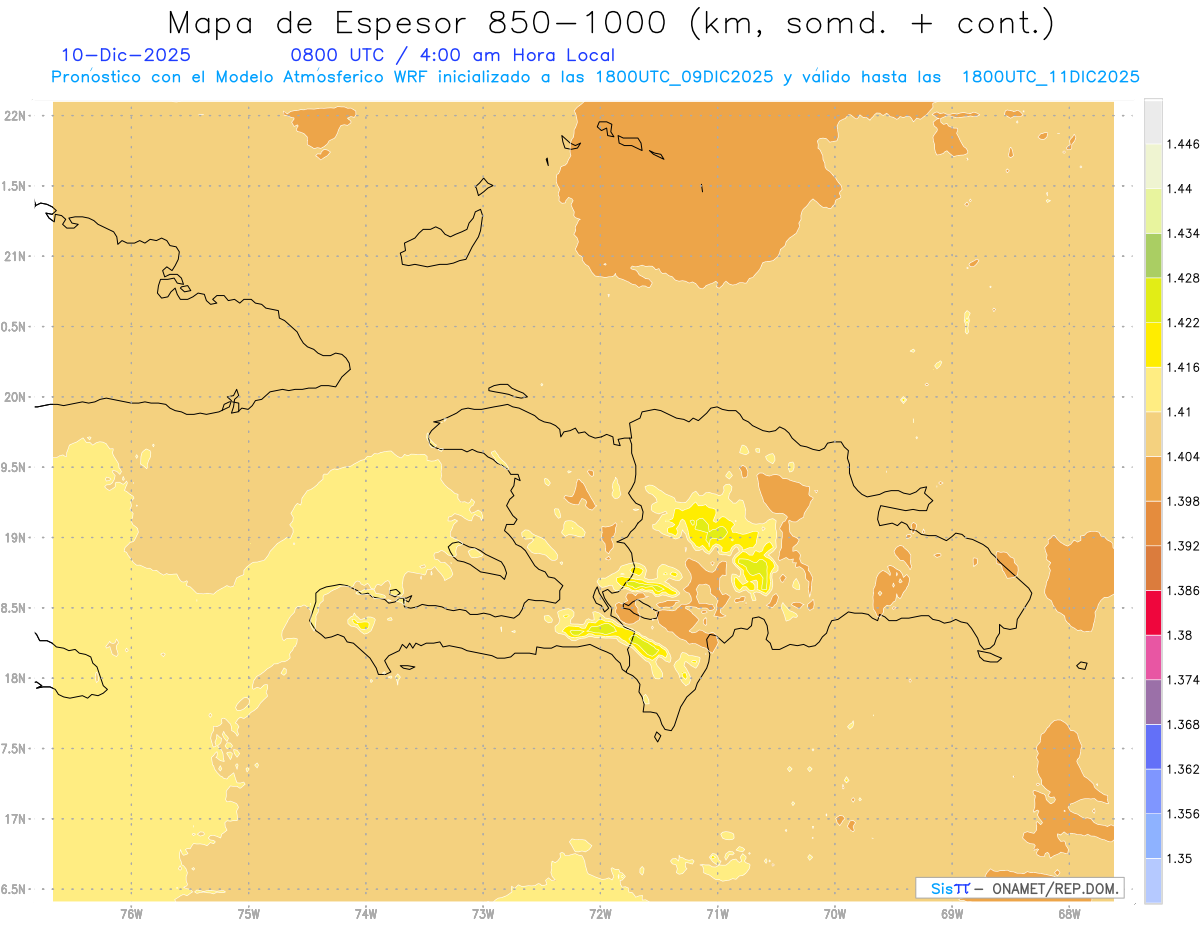Click the latitude axis label '18N'
The height and width of the screenshot is (927, 1200).
[x=16, y=679]
